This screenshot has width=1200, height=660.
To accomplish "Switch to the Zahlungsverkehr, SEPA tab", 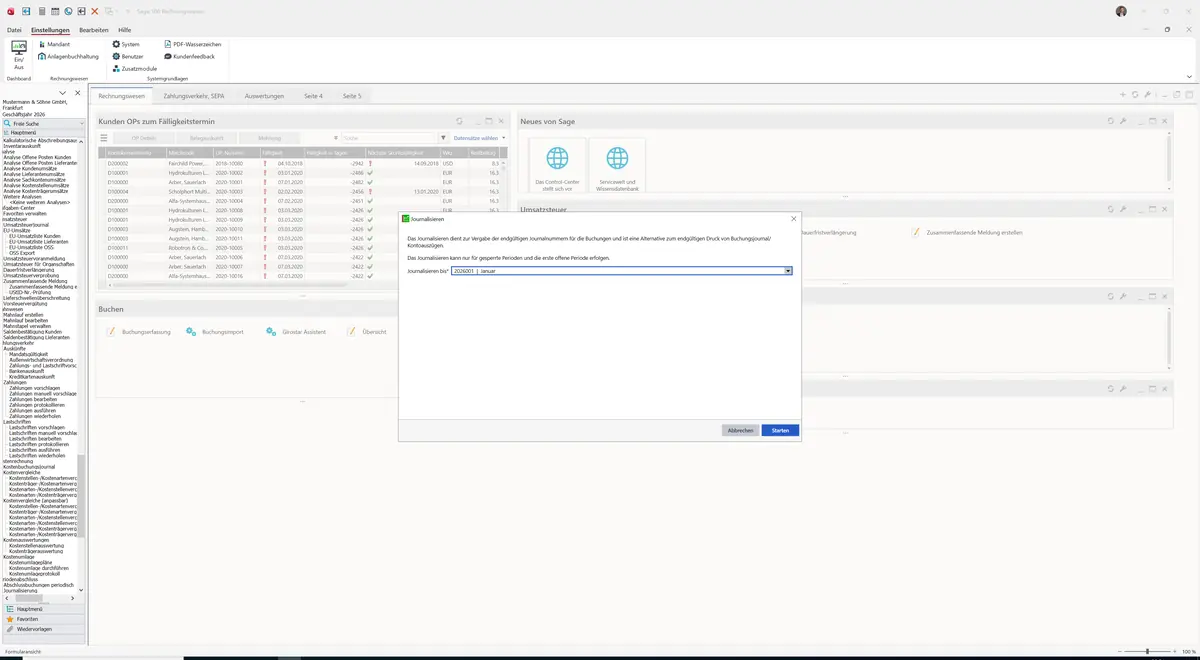I will point(193,96).
